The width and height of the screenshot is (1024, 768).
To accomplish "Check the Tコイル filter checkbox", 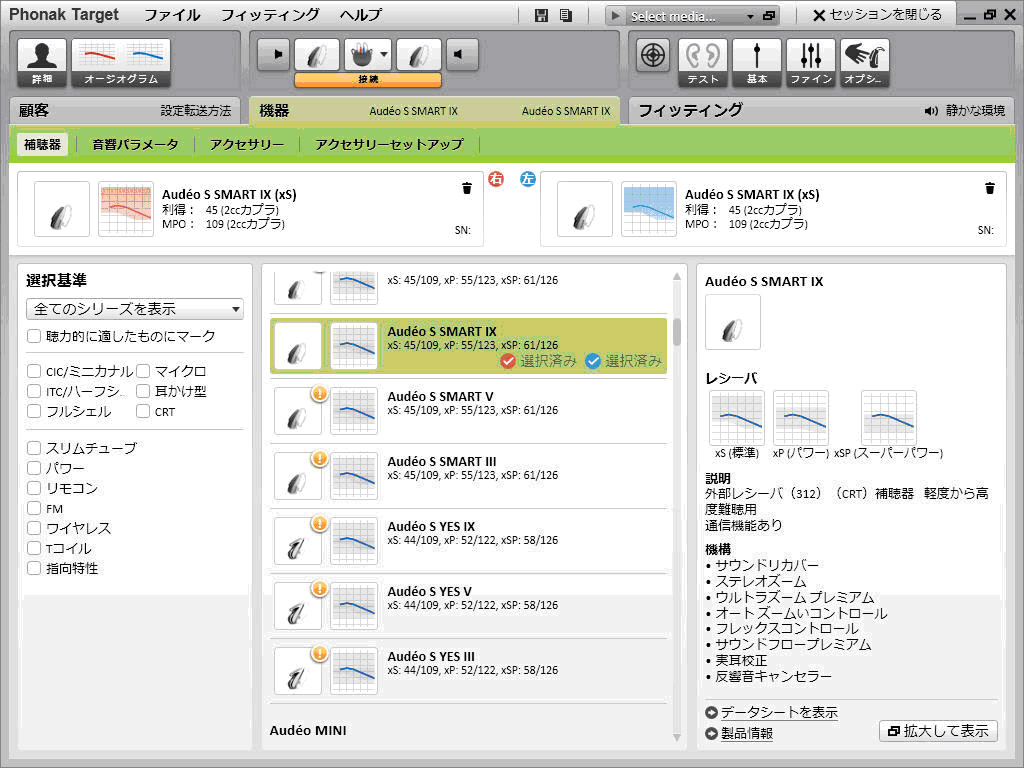I will point(34,548).
